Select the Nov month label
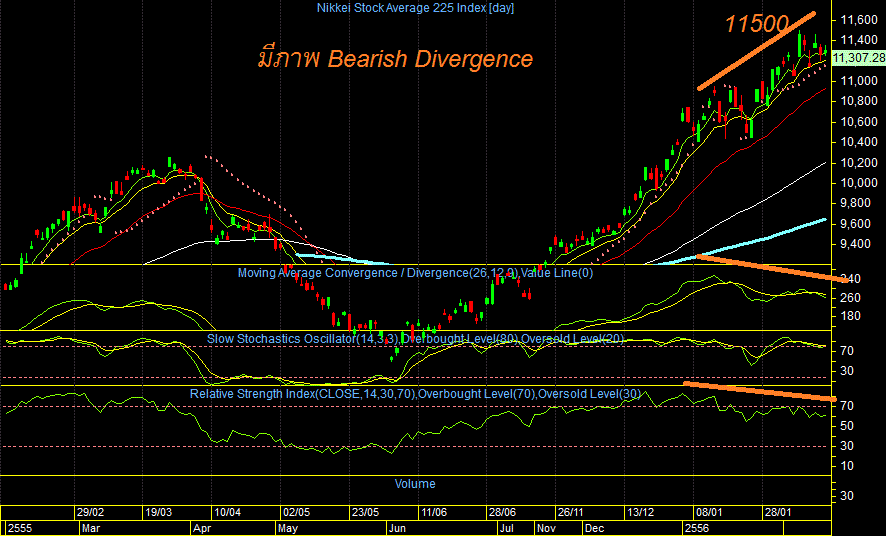 [x=546, y=528]
